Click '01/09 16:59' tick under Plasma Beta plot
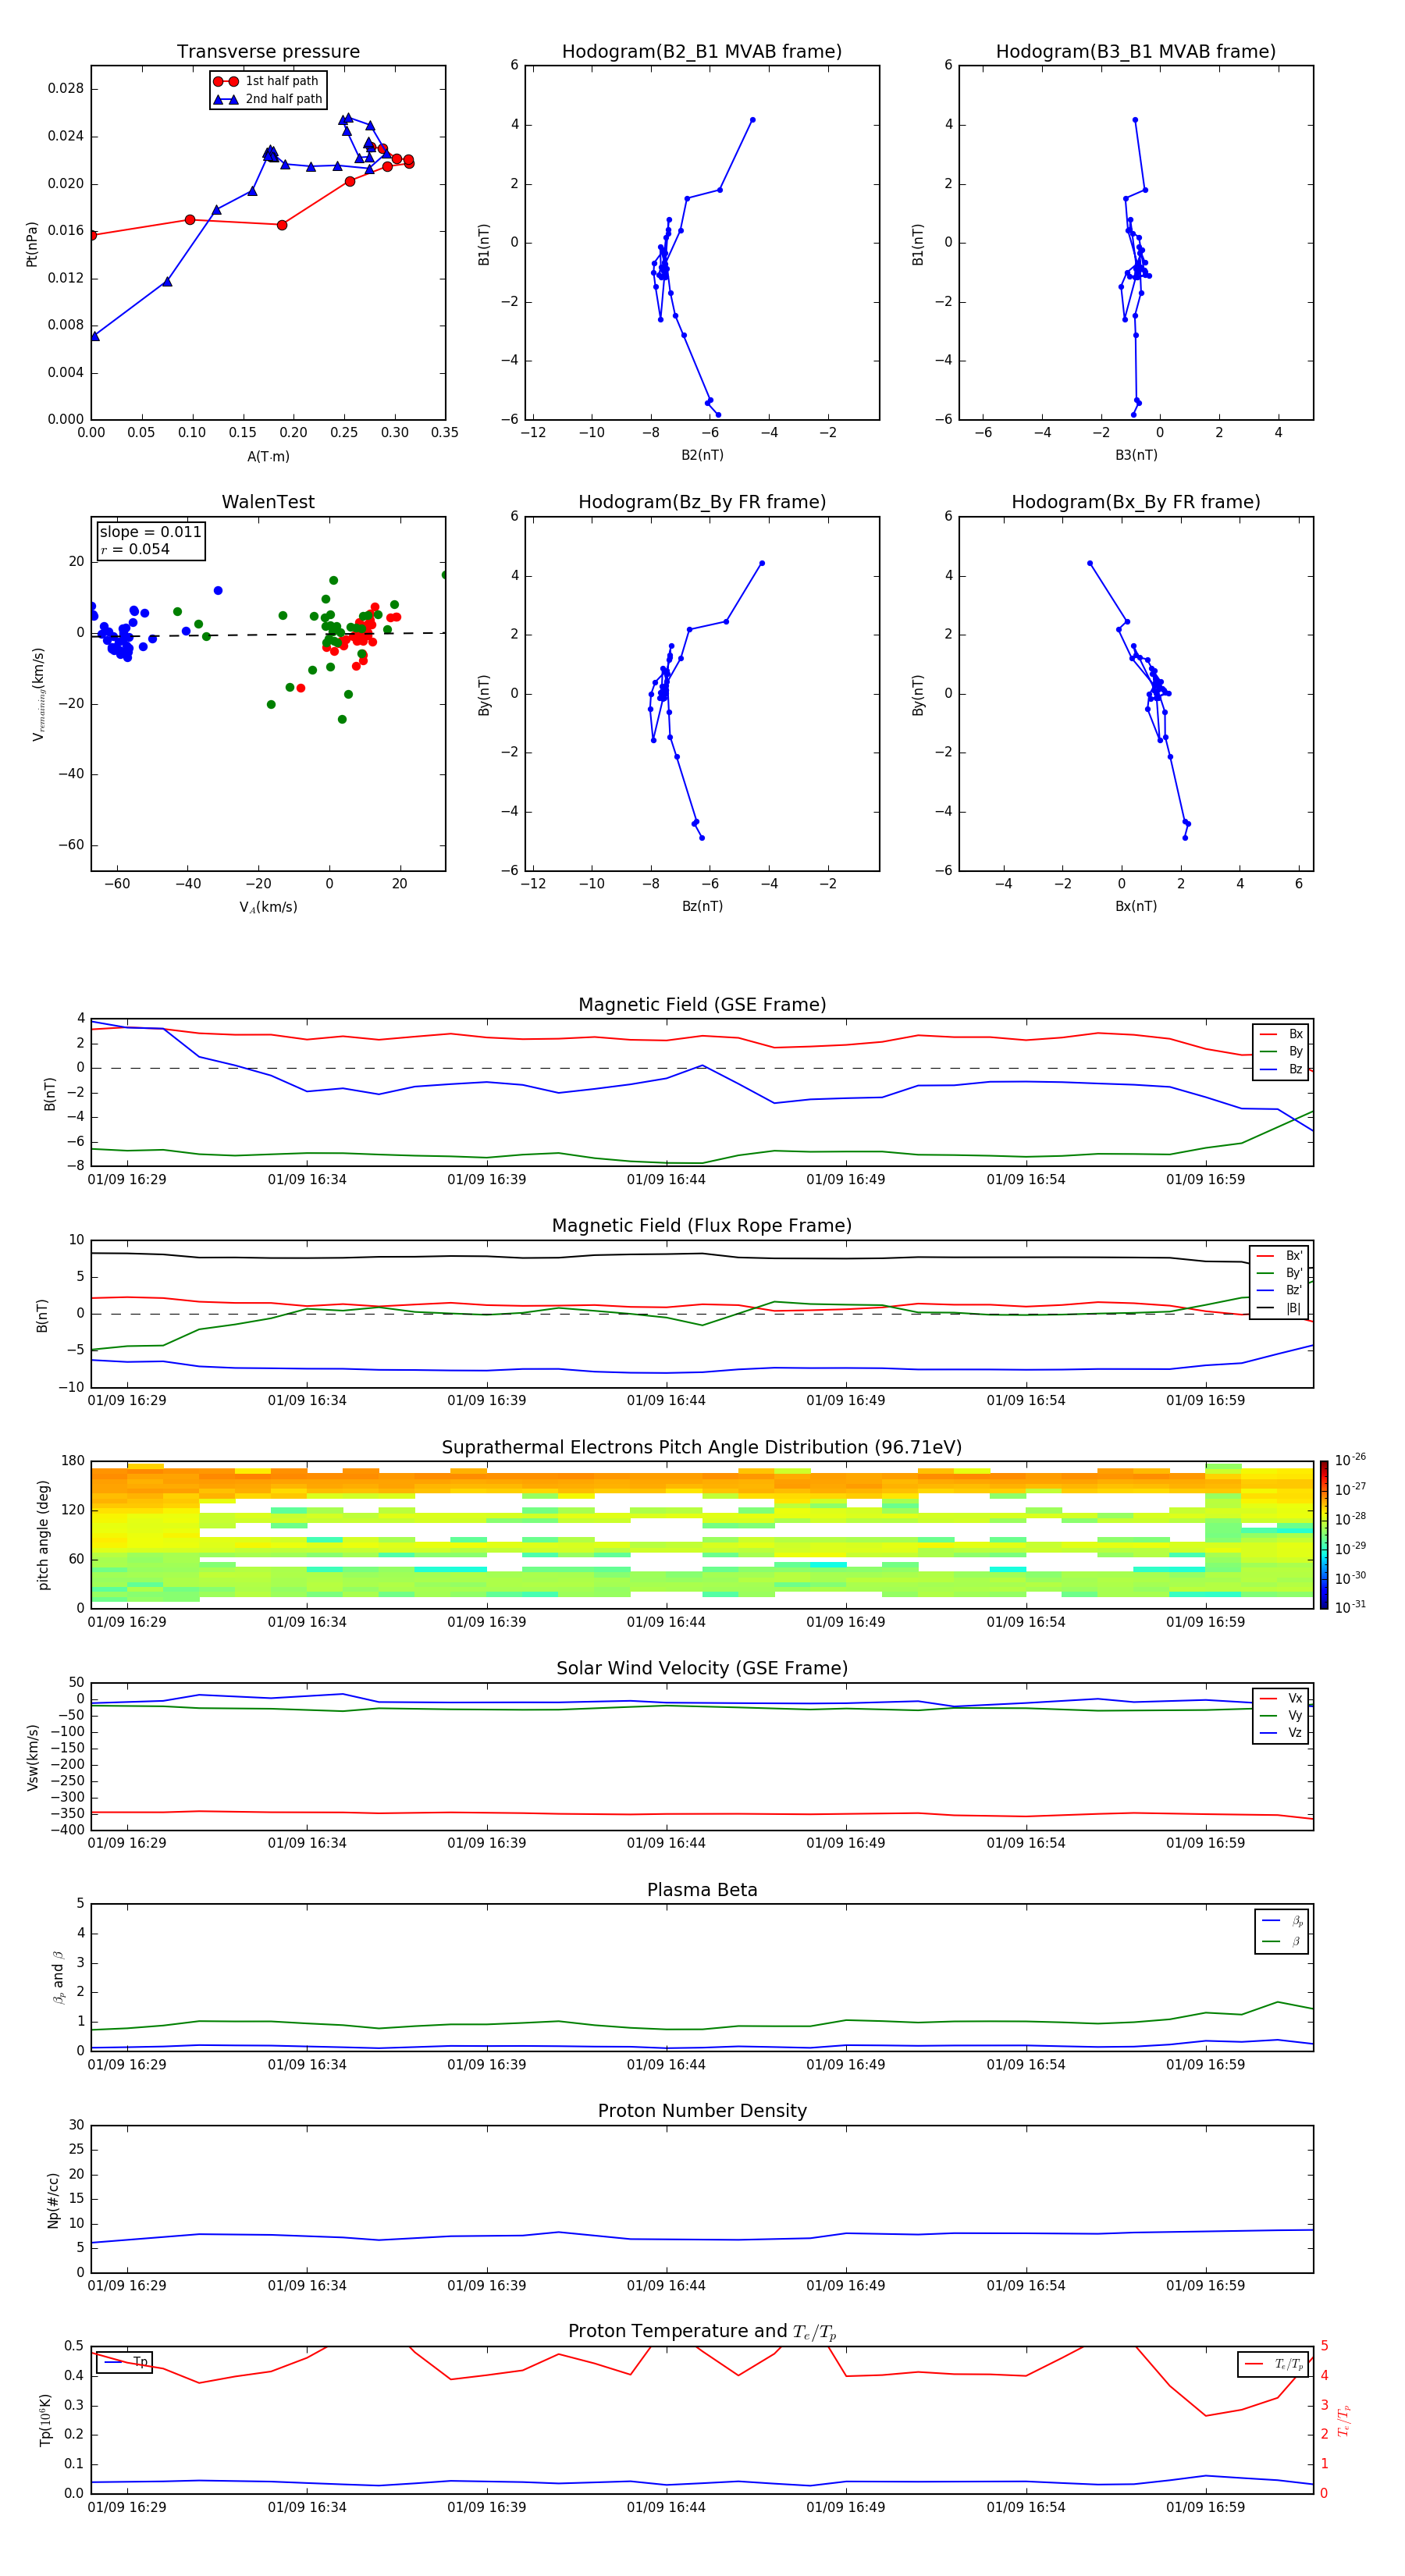This screenshot has height=2576, width=1405. [1205, 2065]
